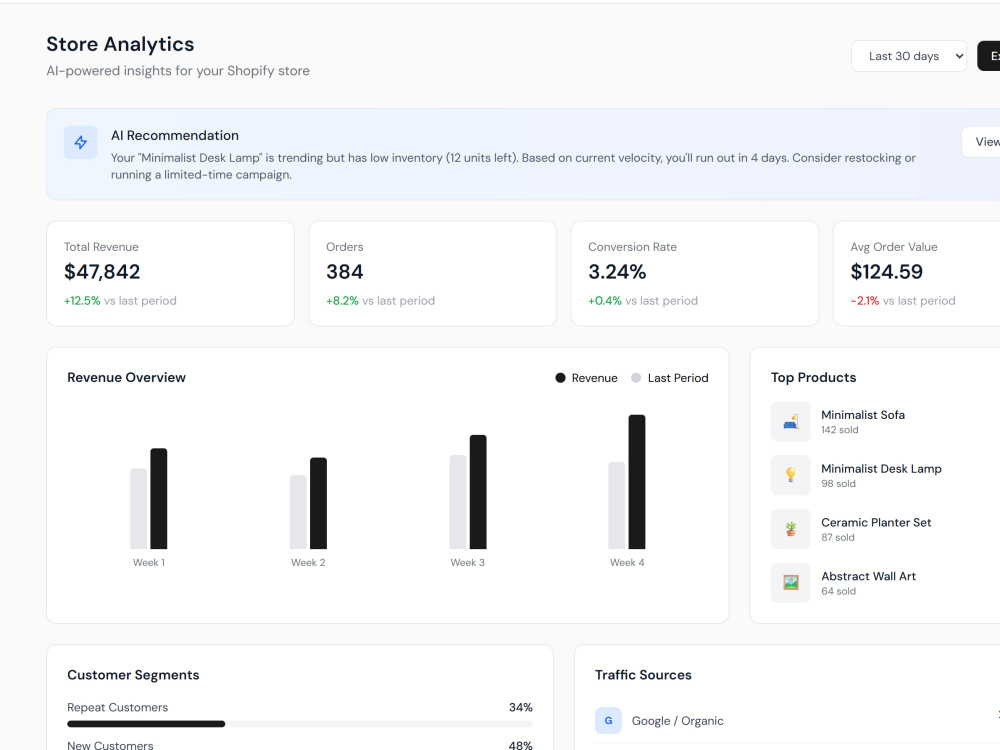Click the '142 sold' text
Viewport: 1000px width, 750px height.
(x=840, y=430)
